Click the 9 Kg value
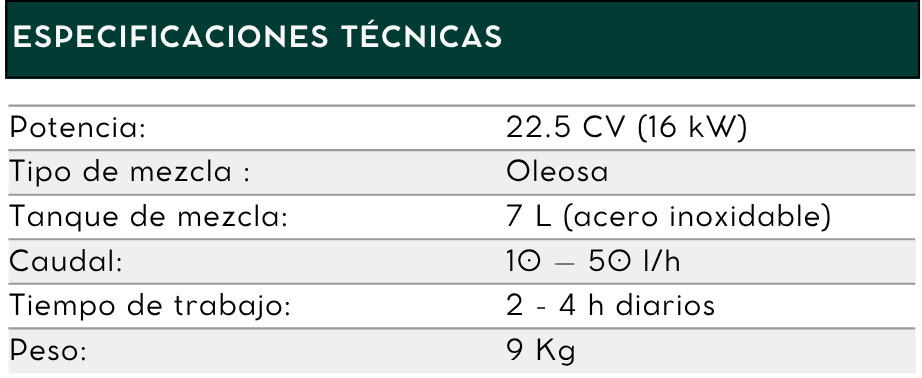Viewport: 922px width, 378px height. [x=540, y=351]
